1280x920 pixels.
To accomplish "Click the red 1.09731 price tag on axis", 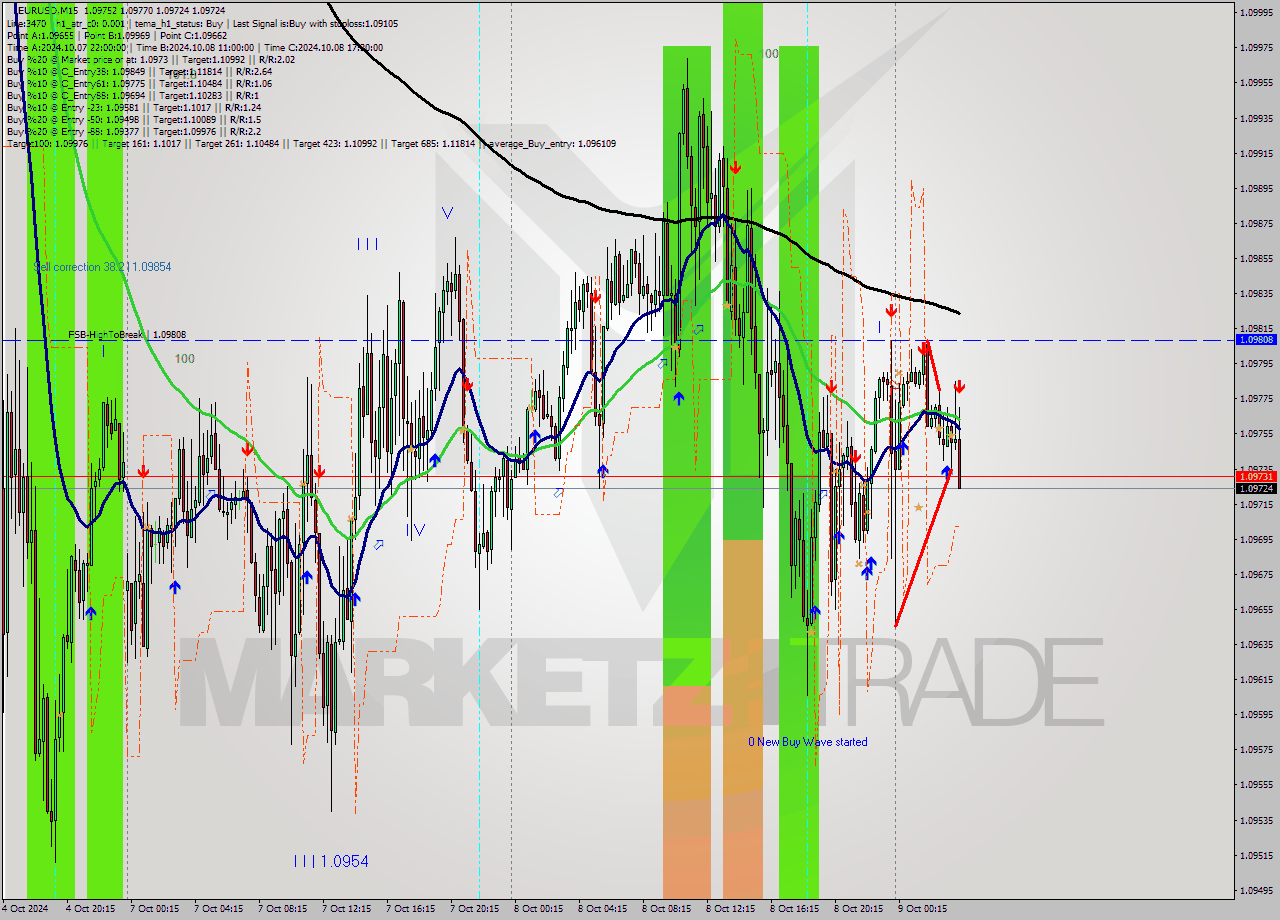I will [1256, 477].
